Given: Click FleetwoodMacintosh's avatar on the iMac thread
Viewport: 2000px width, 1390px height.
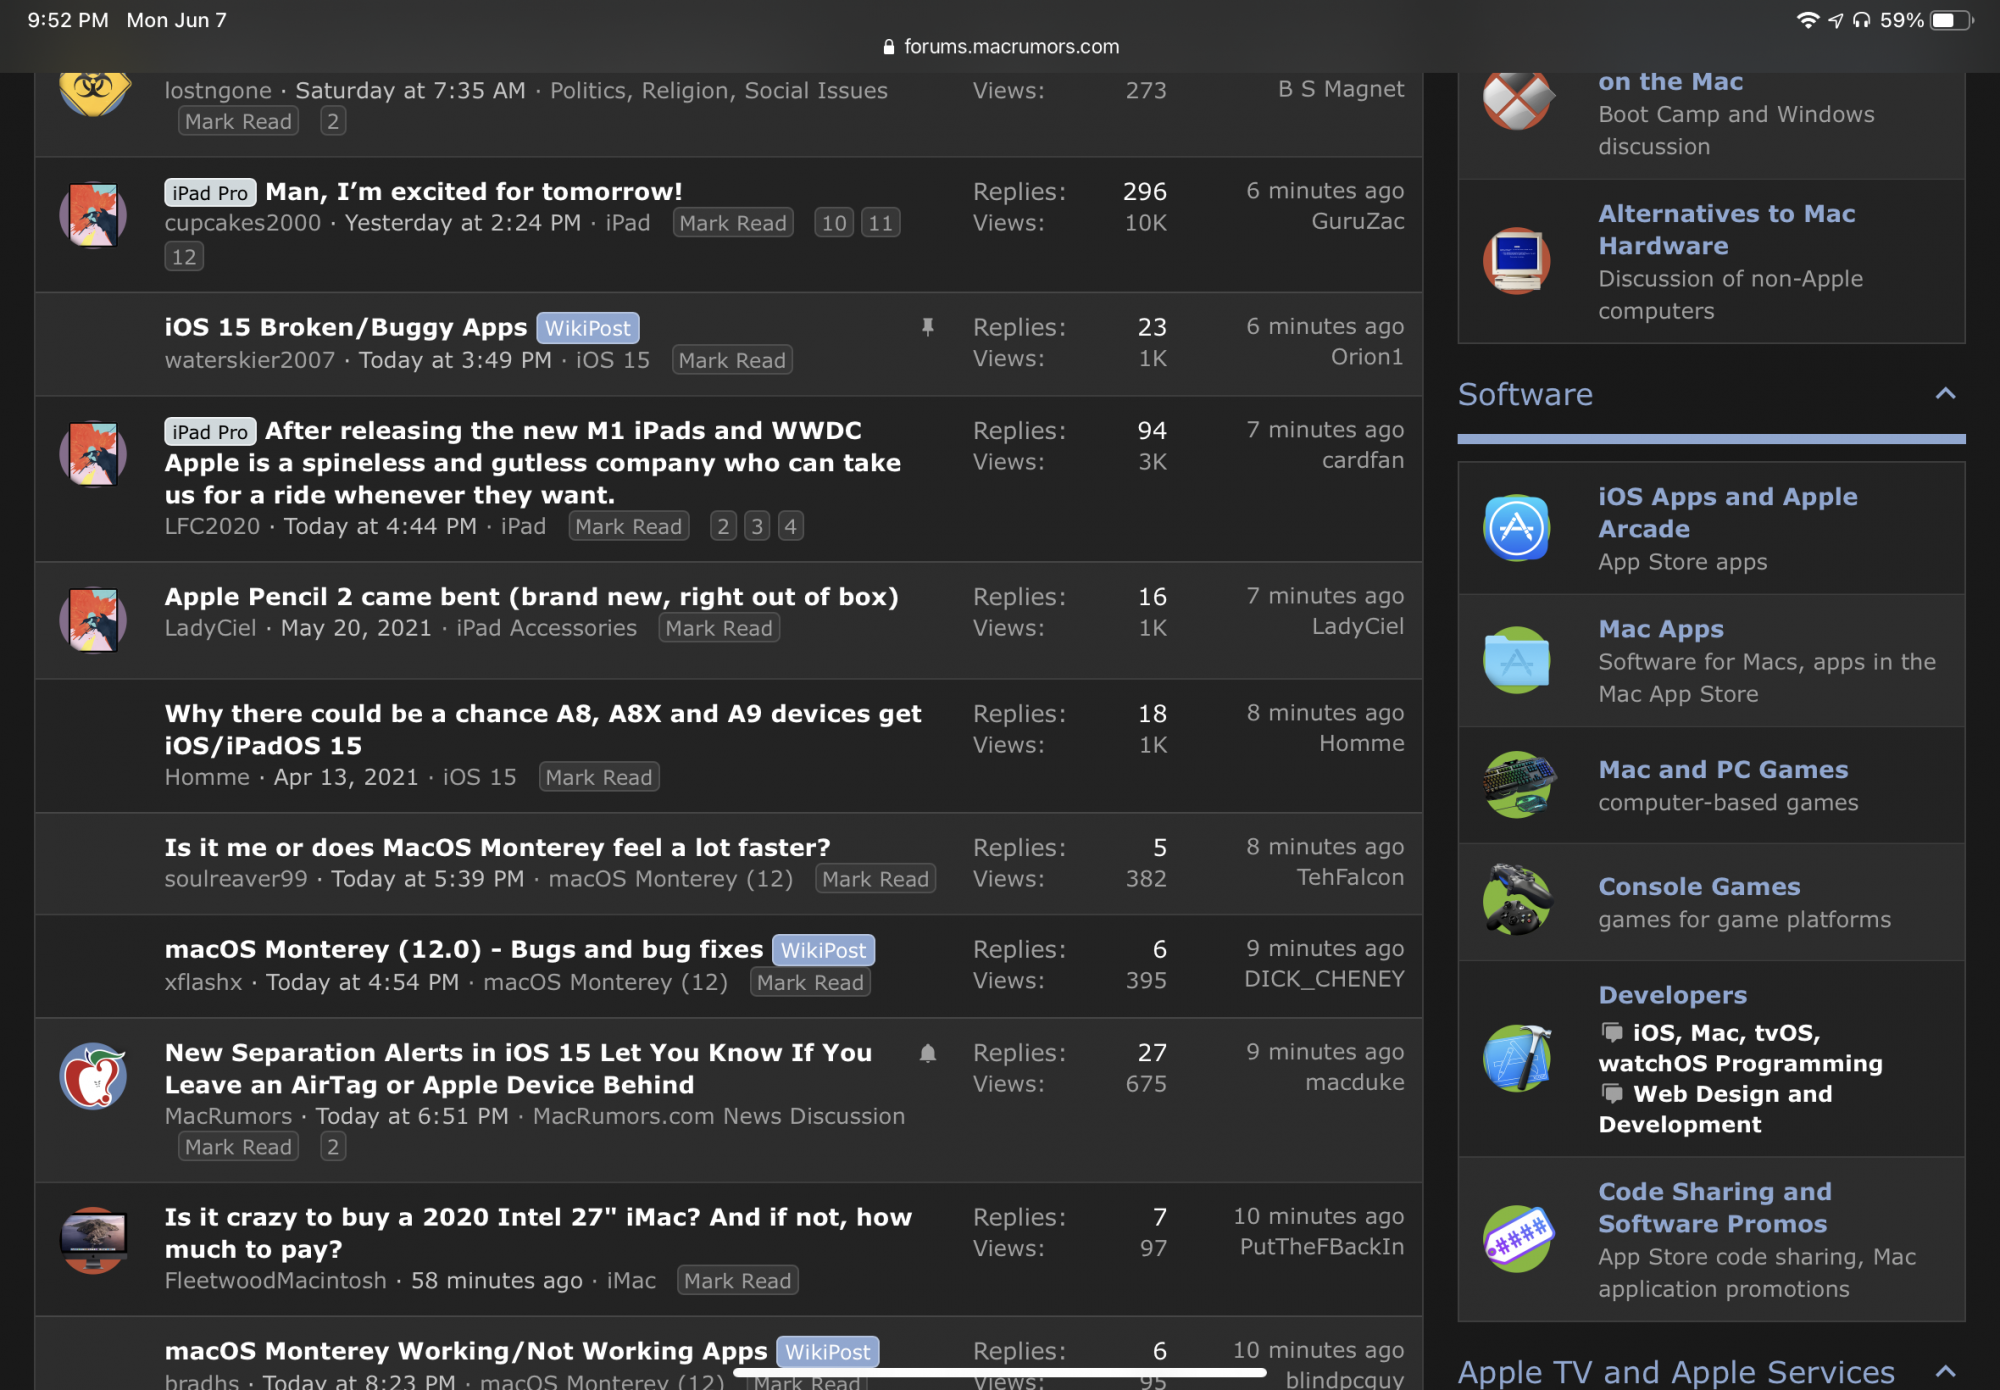Looking at the screenshot, I should (x=93, y=1240).
